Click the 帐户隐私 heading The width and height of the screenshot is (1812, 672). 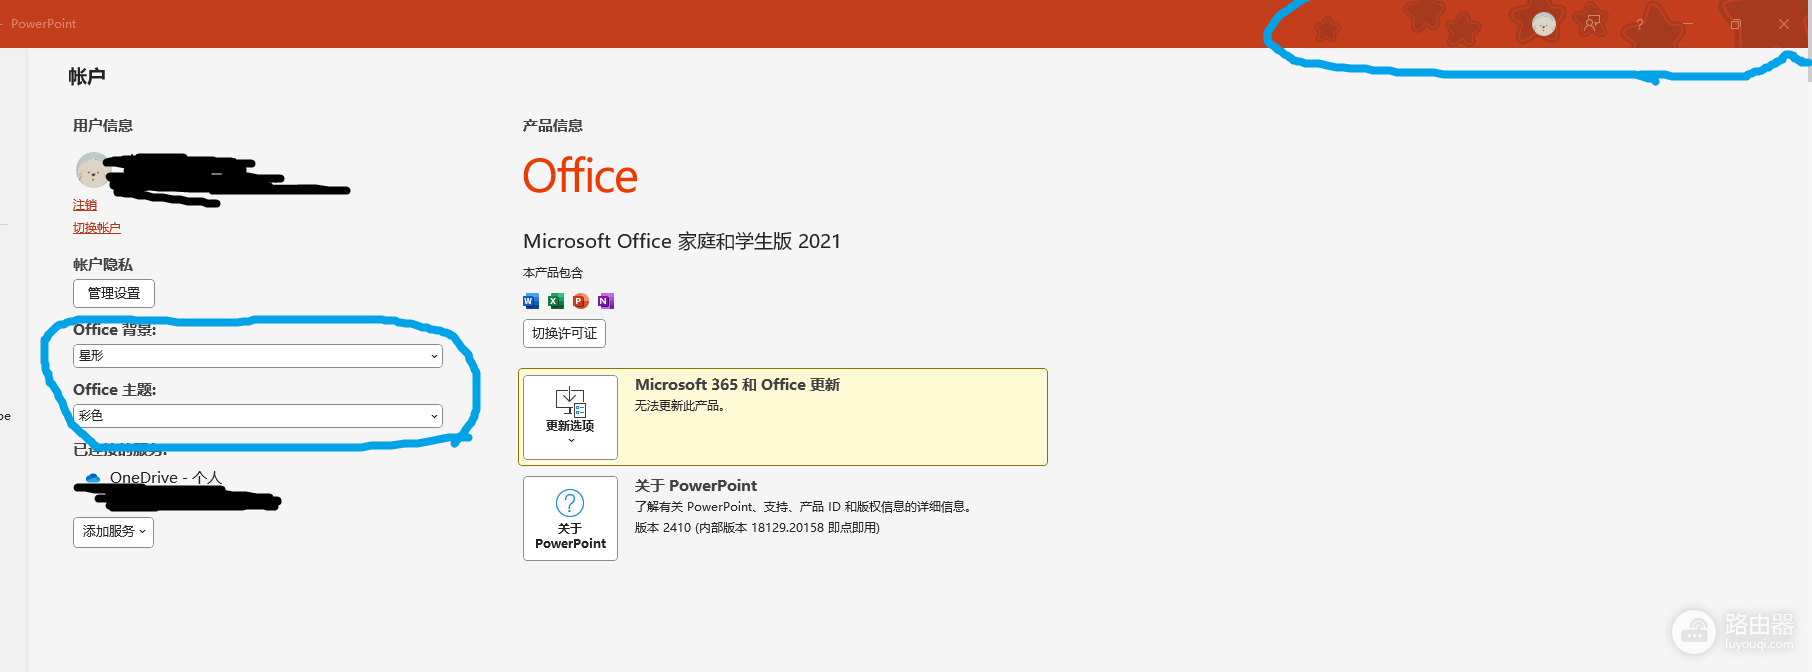(102, 264)
